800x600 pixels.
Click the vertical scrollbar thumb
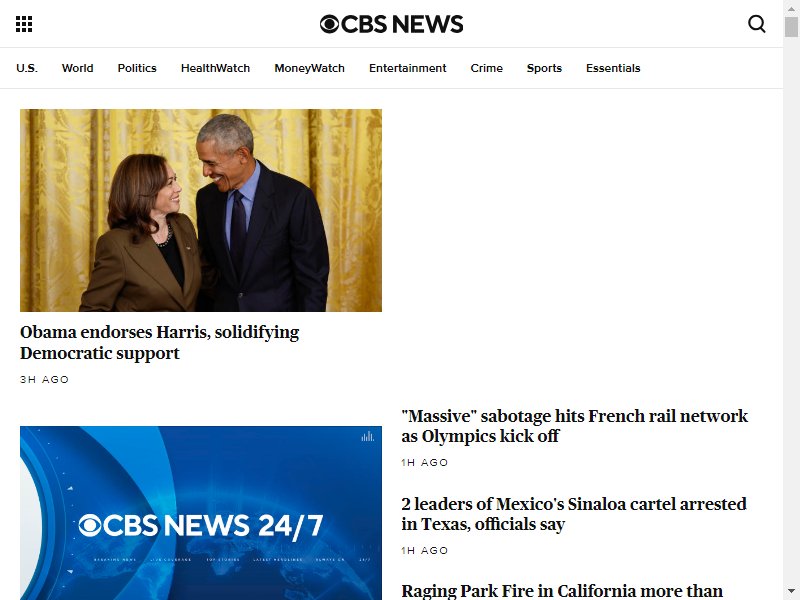pyautogui.click(x=791, y=27)
